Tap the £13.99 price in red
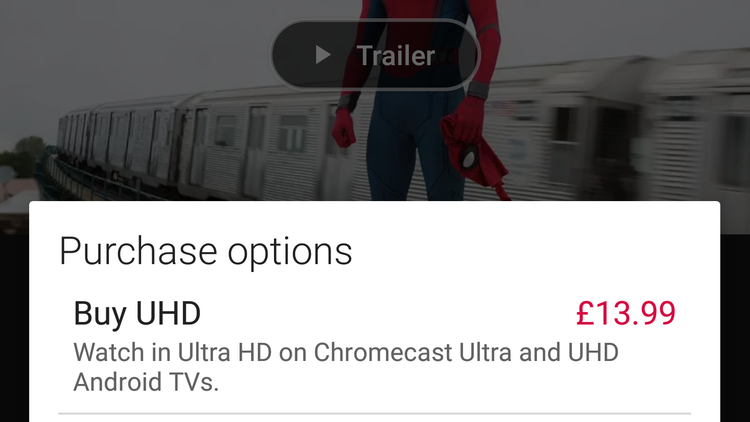750x422 pixels. point(626,313)
